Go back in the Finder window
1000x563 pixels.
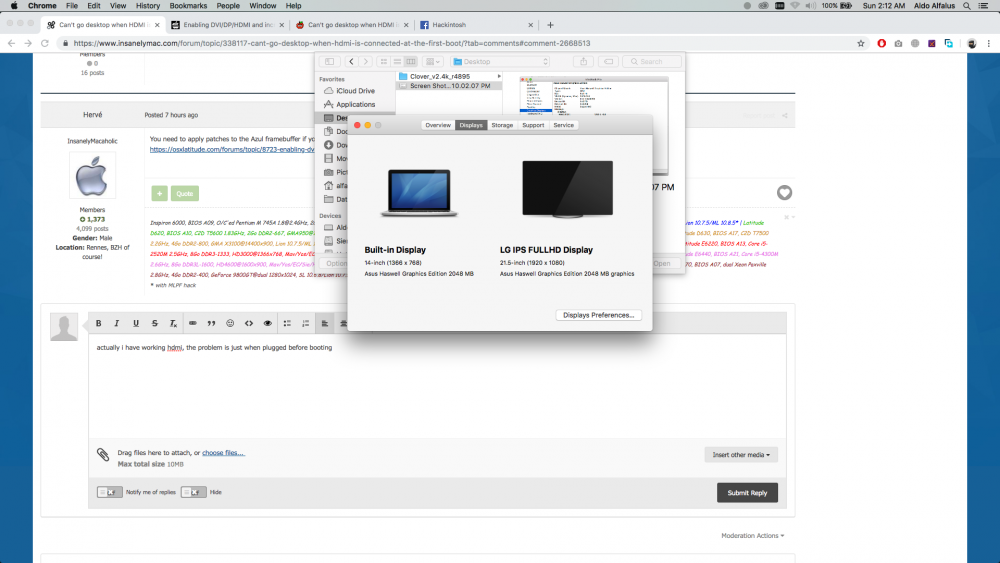point(351,62)
